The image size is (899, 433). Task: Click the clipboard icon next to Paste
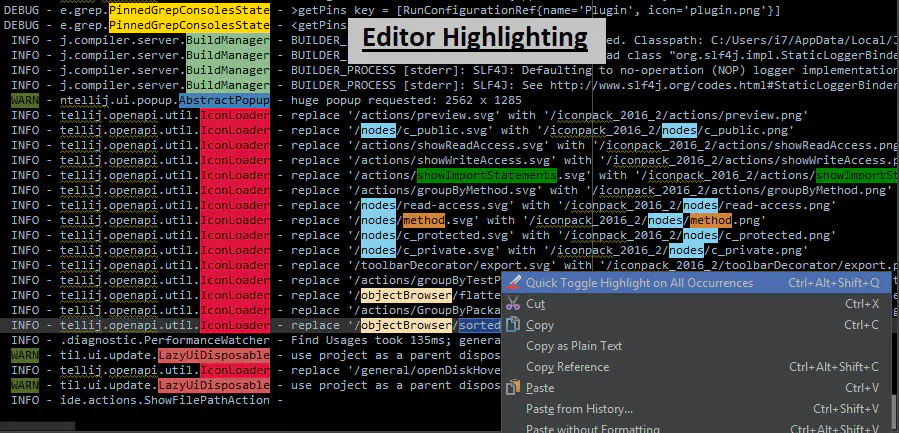point(514,388)
